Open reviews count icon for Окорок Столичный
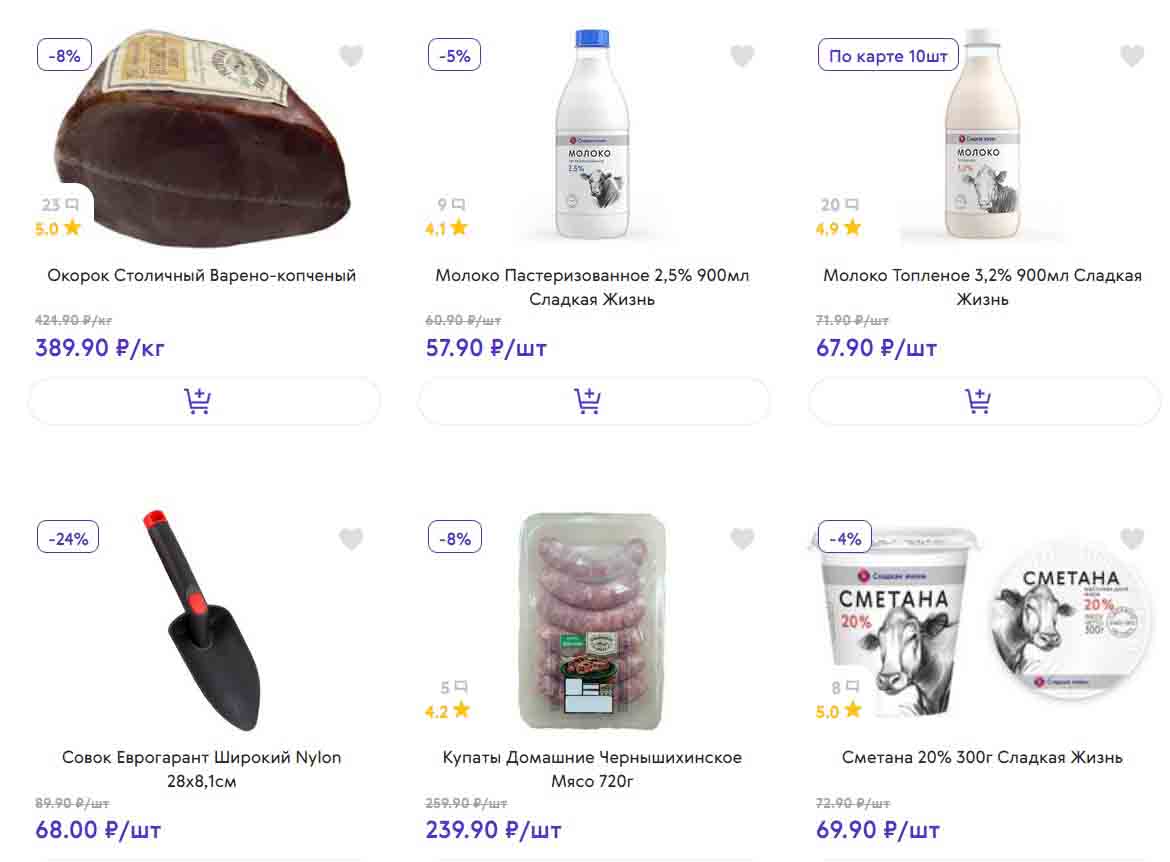 coord(58,205)
